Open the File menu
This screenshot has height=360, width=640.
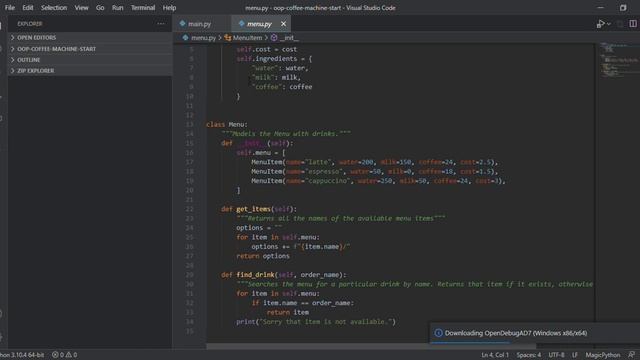click(10, 8)
